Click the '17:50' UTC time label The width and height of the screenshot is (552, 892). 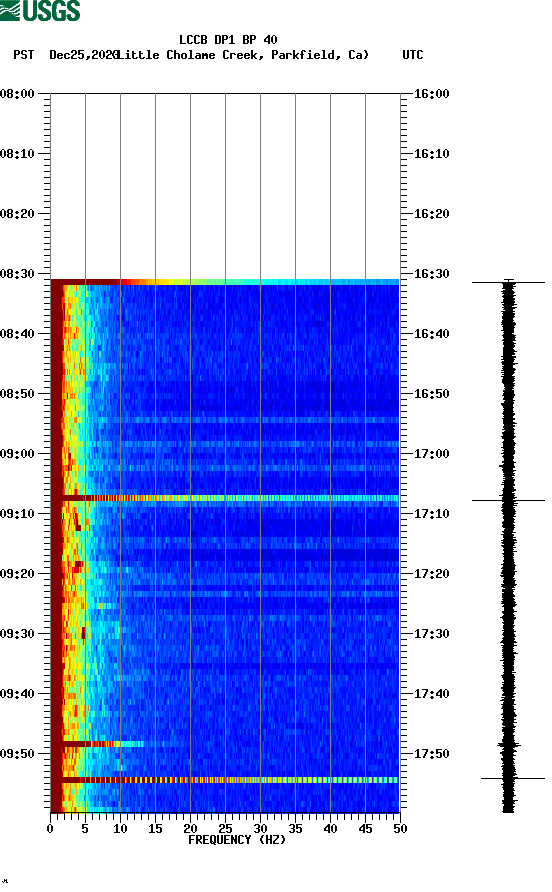(x=431, y=754)
